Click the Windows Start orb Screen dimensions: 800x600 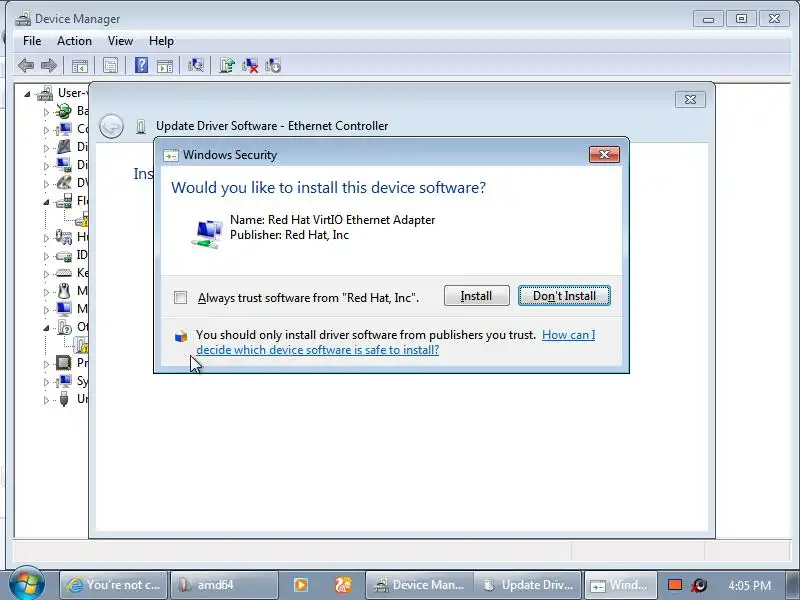[26, 584]
